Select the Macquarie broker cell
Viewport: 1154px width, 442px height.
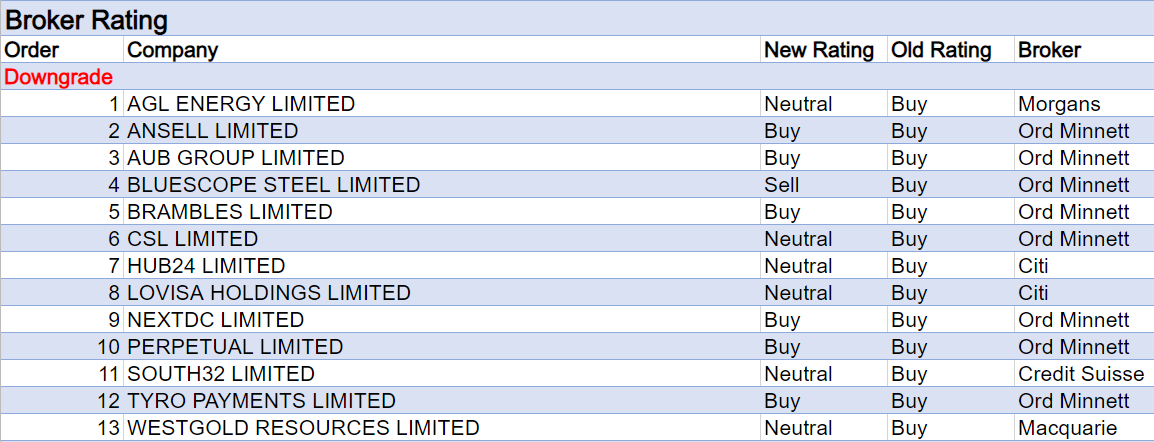1066,428
